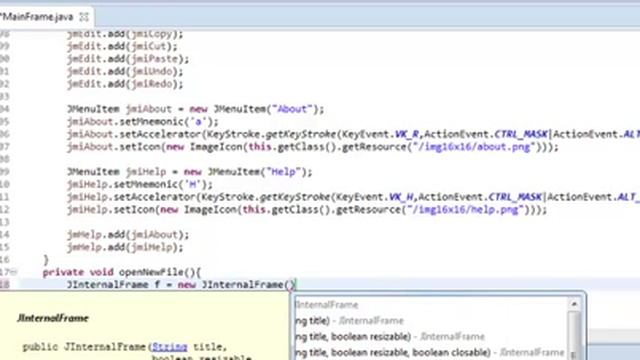Screen dimensions: 640x360
Task: Place cursor on the jmEdit.add(jmiPaste) line
Action: click(x=128, y=59)
